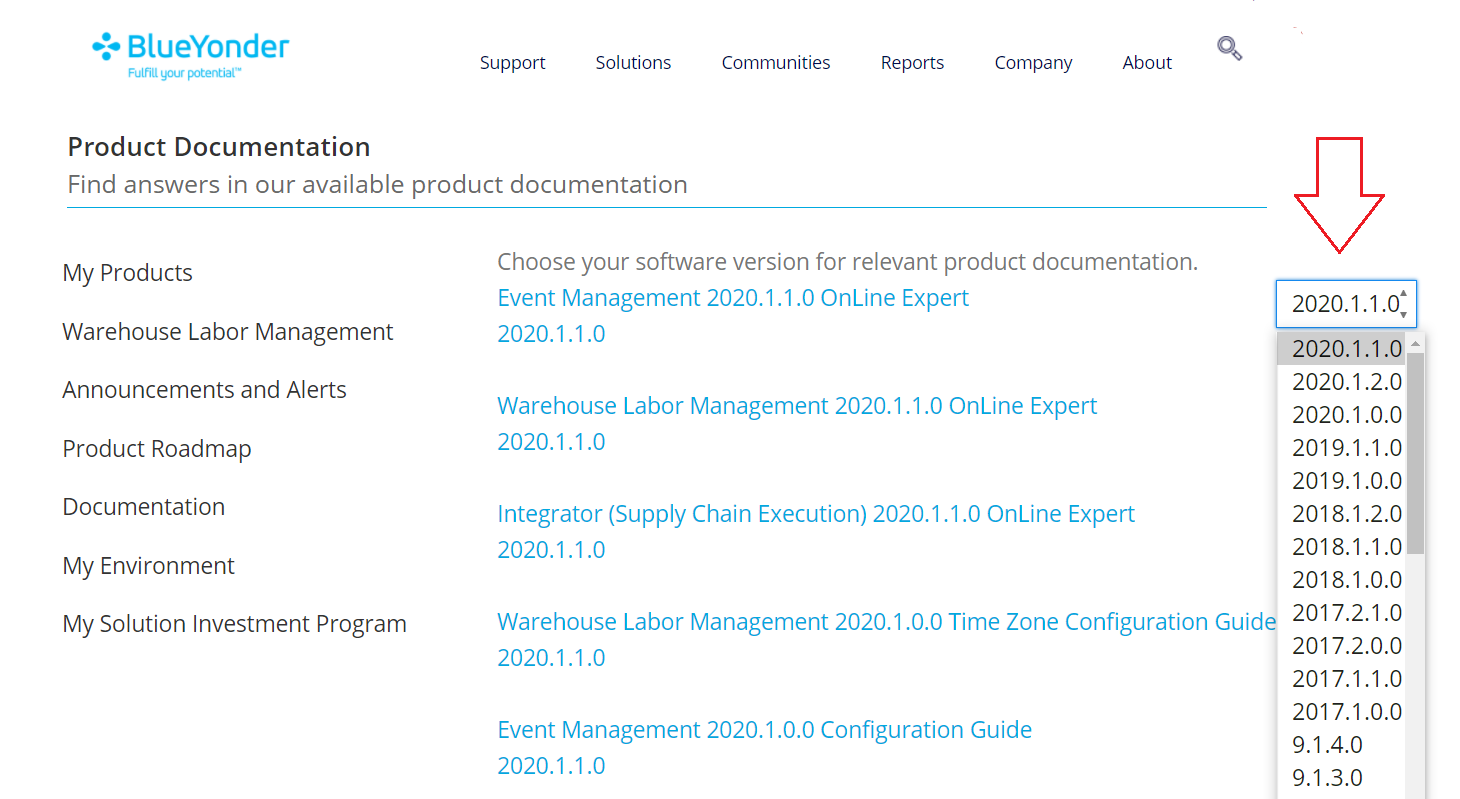The width and height of the screenshot is (1460, 799).
Task: Go to My Products in sidebar
Action: click(x=127, y=273)
